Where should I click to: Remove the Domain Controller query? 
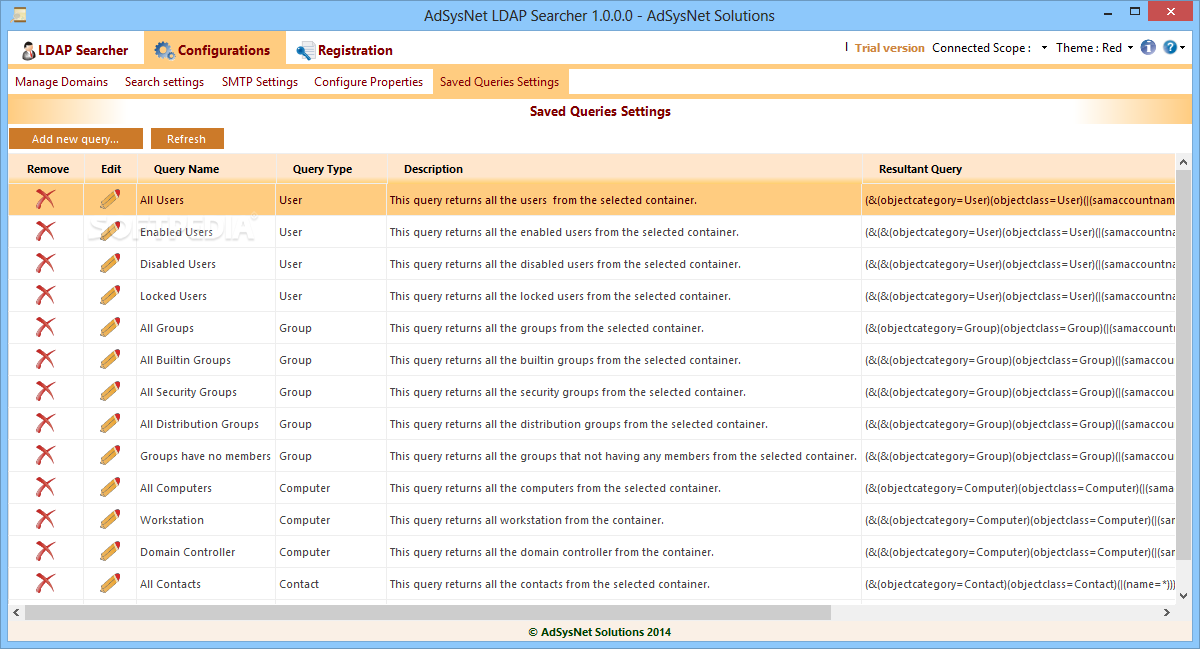[45, 552]
